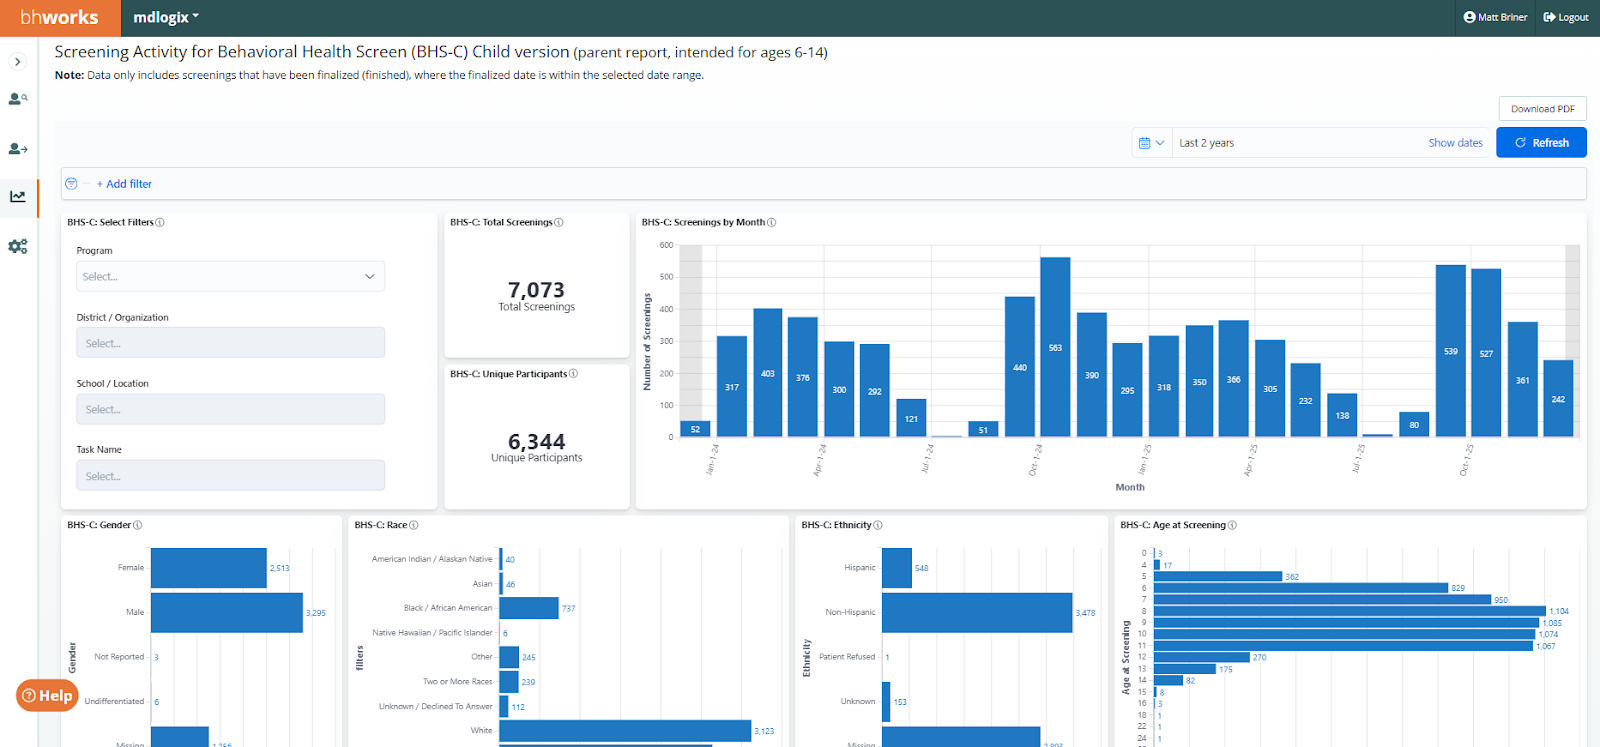Select the Female bar in Gender chart

tap(209, 568)
